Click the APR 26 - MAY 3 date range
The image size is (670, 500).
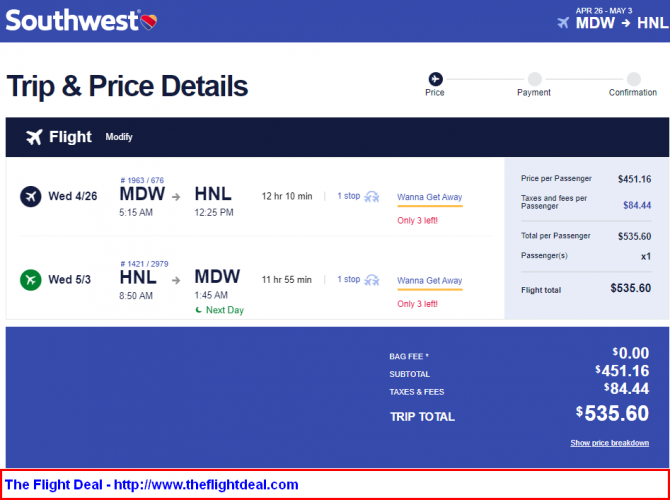[x=604, y=11]
